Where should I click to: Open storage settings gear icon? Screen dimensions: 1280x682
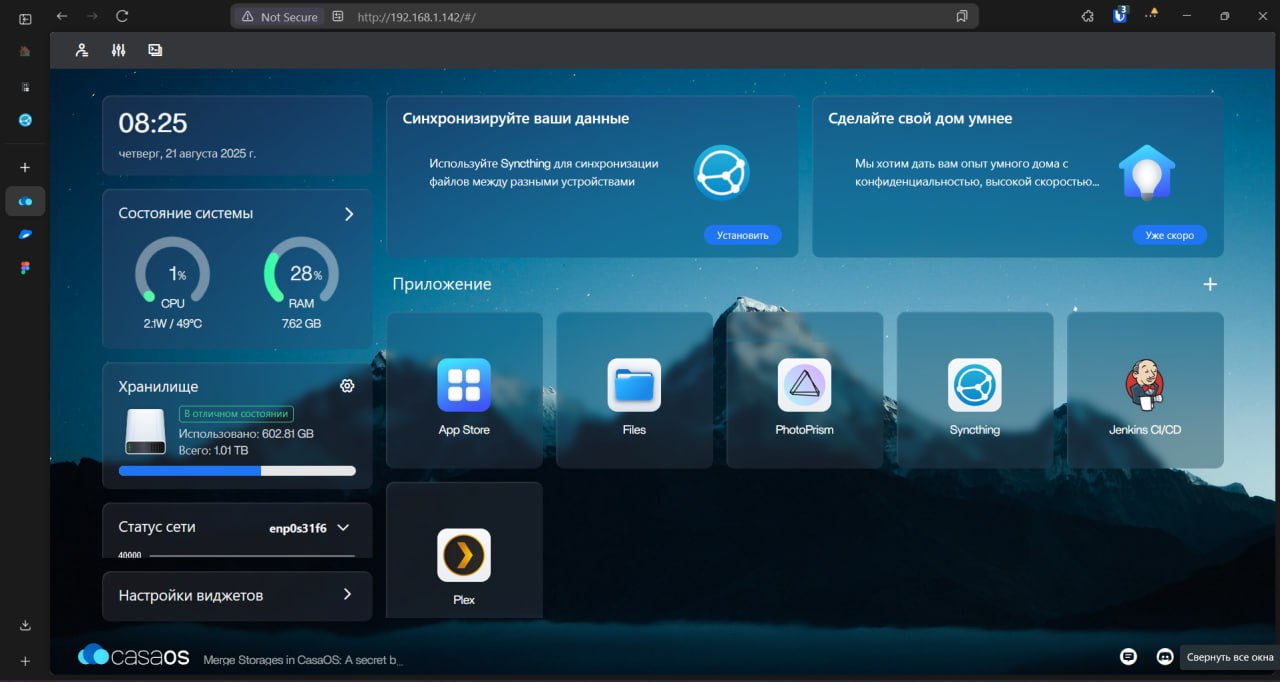[347, 386]
